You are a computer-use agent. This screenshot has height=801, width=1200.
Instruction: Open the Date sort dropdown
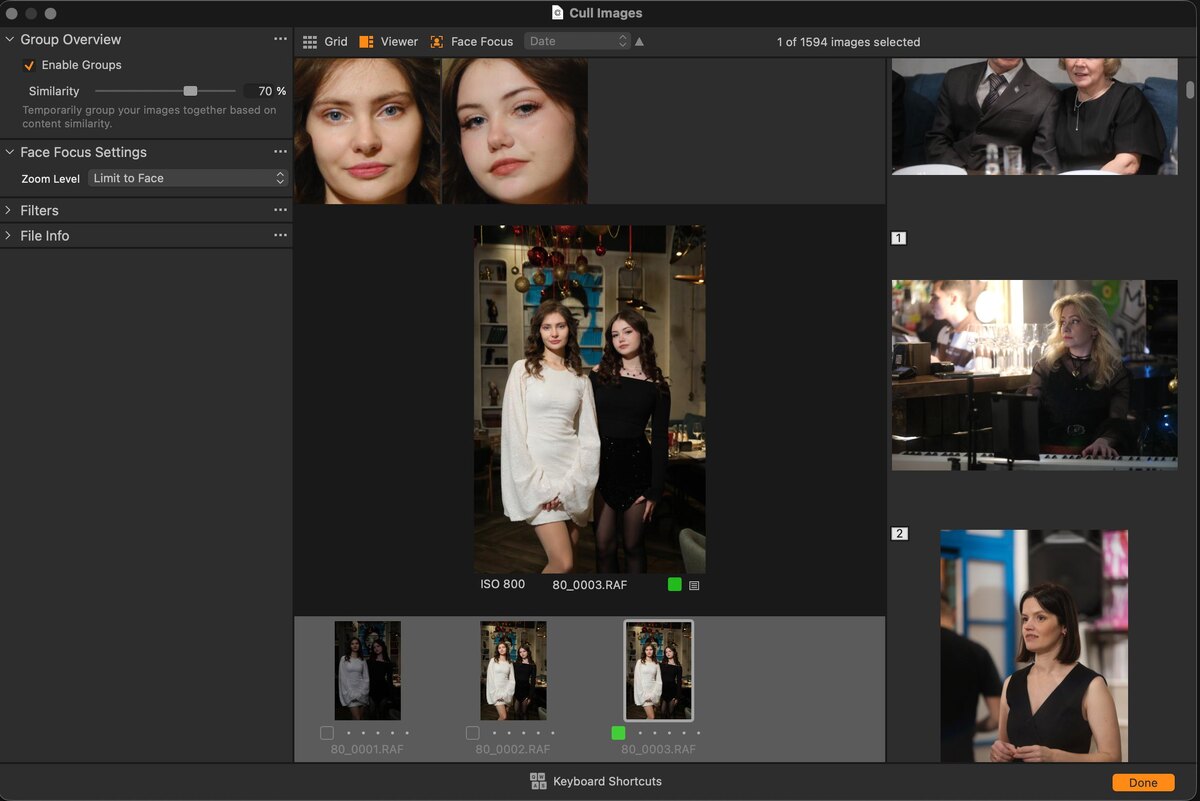(x=577, y=42)
